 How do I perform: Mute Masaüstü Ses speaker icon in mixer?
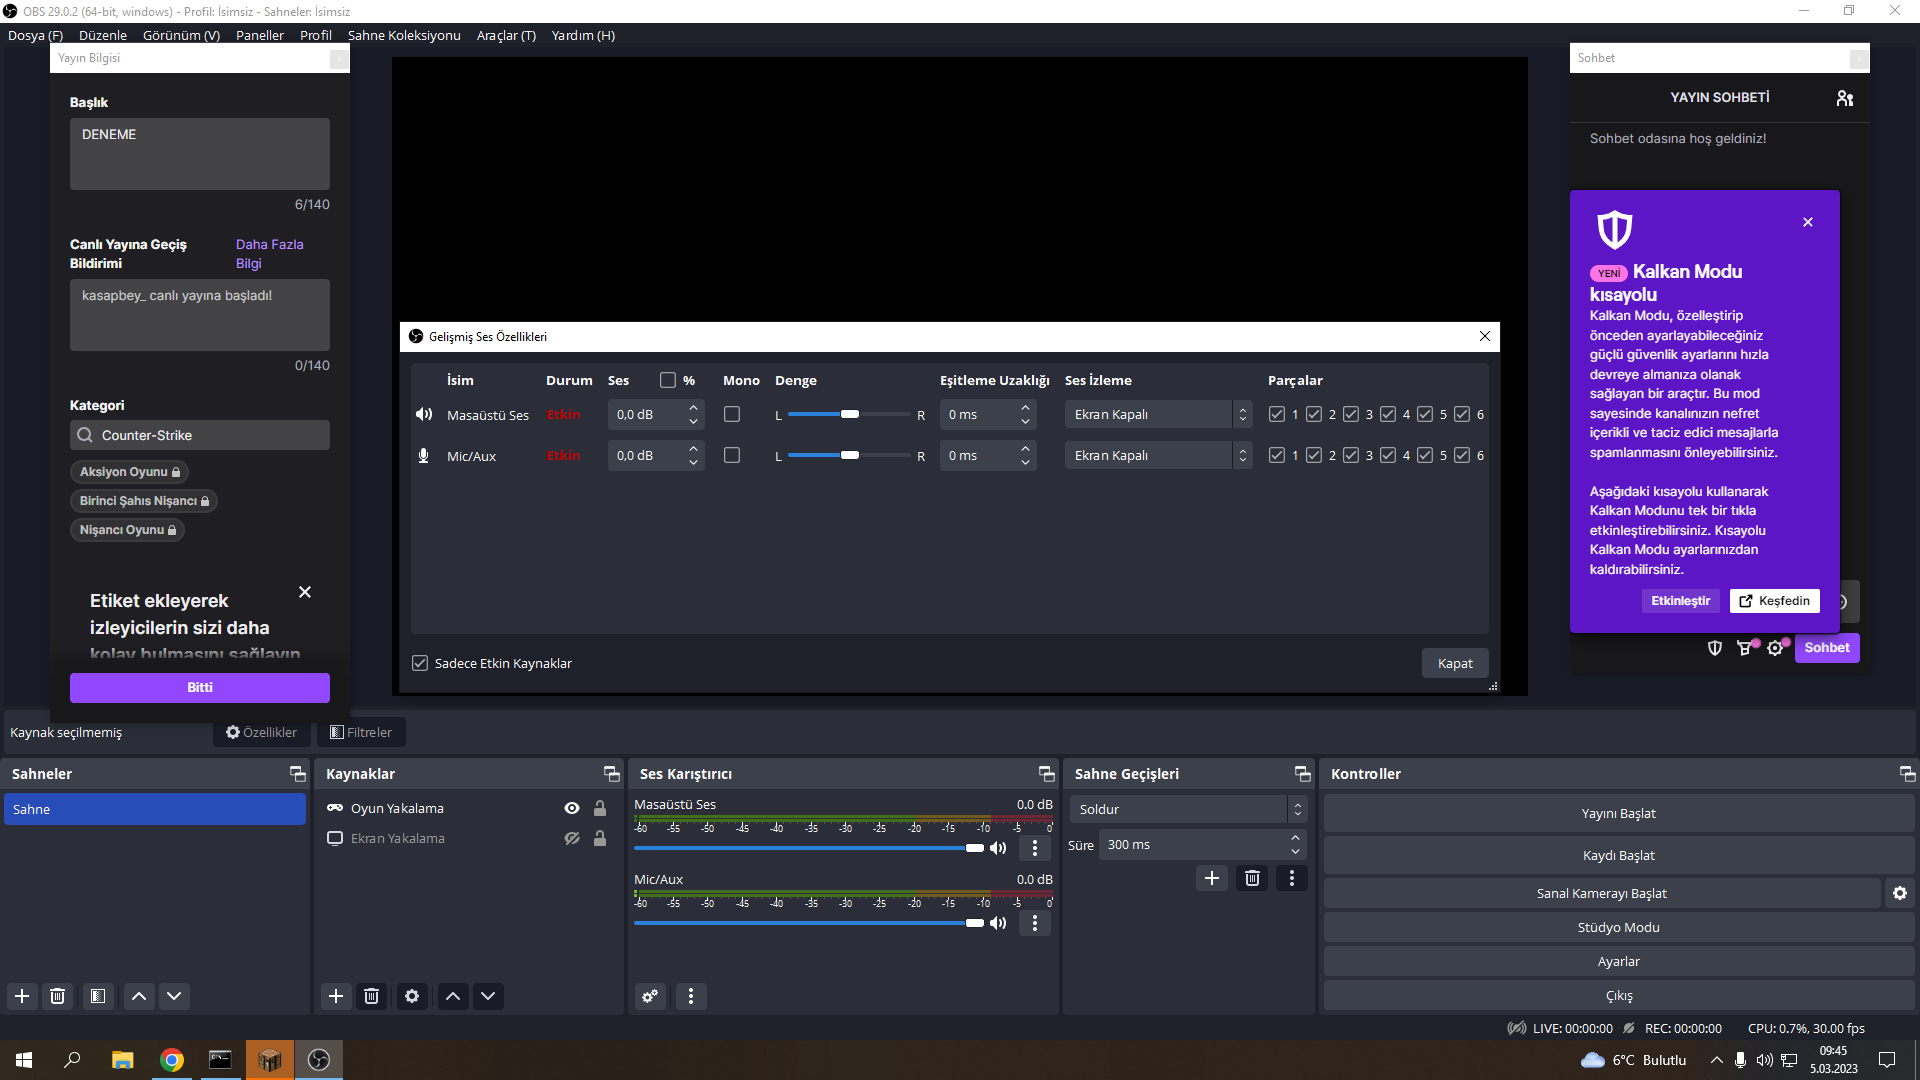click(x=998, y=848)
